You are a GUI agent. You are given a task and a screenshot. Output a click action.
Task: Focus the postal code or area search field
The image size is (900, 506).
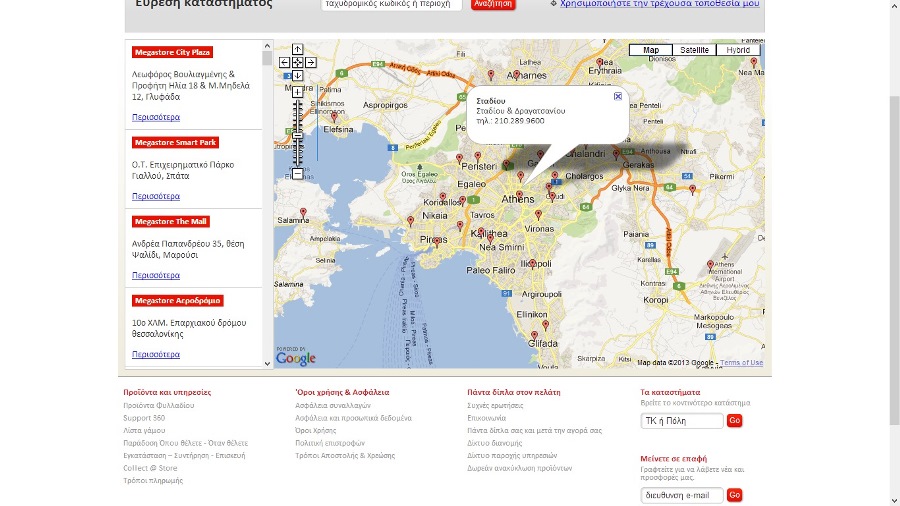tap(391, 5)
